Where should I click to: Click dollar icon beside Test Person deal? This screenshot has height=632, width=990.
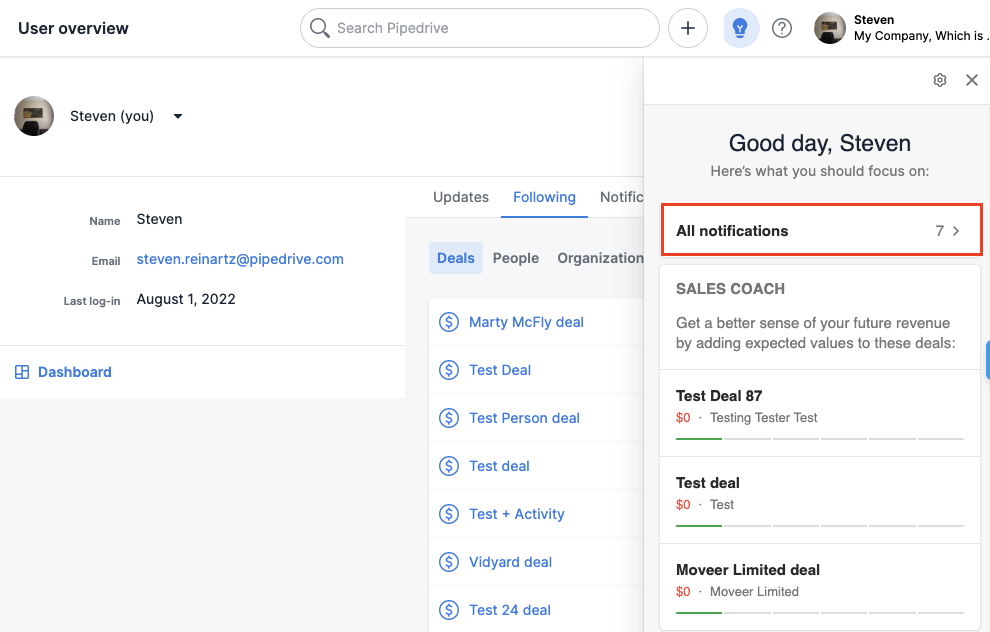coord(449,418)
